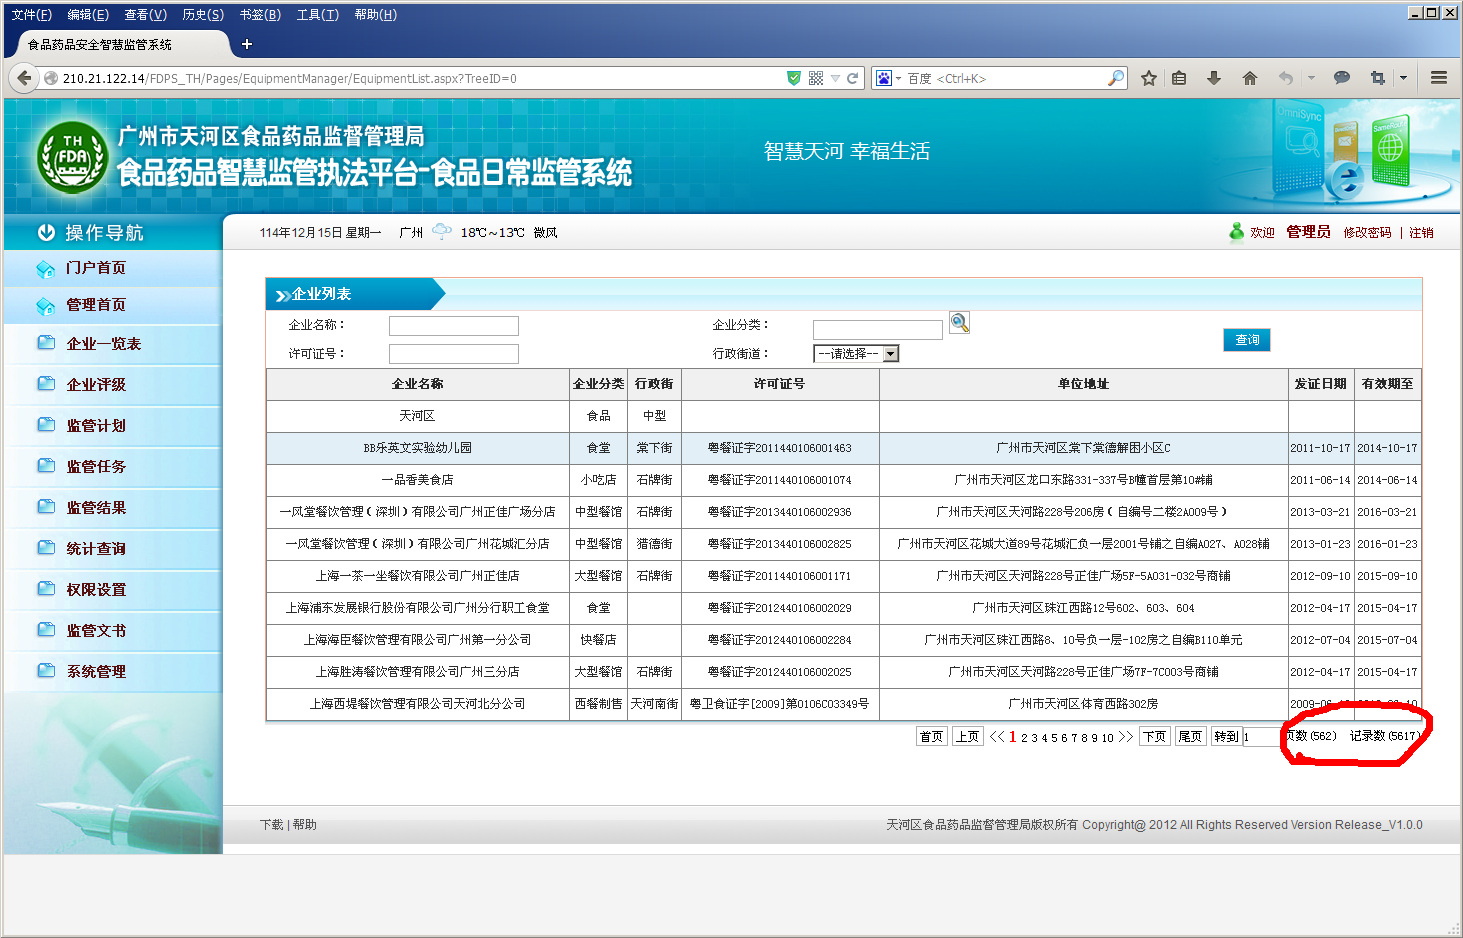Expand the screenshot tool dropdown arrow

coord(1403,78)
